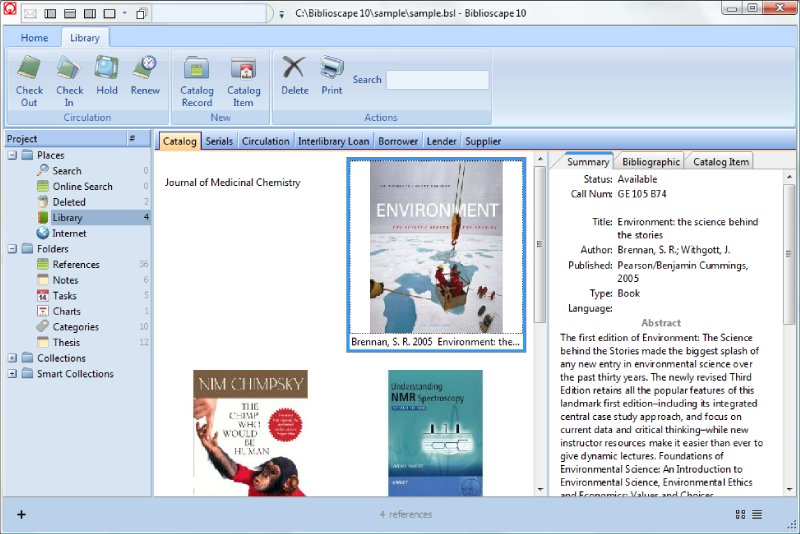
Task: Switch to the Serials tab
Action: point(219,141)
